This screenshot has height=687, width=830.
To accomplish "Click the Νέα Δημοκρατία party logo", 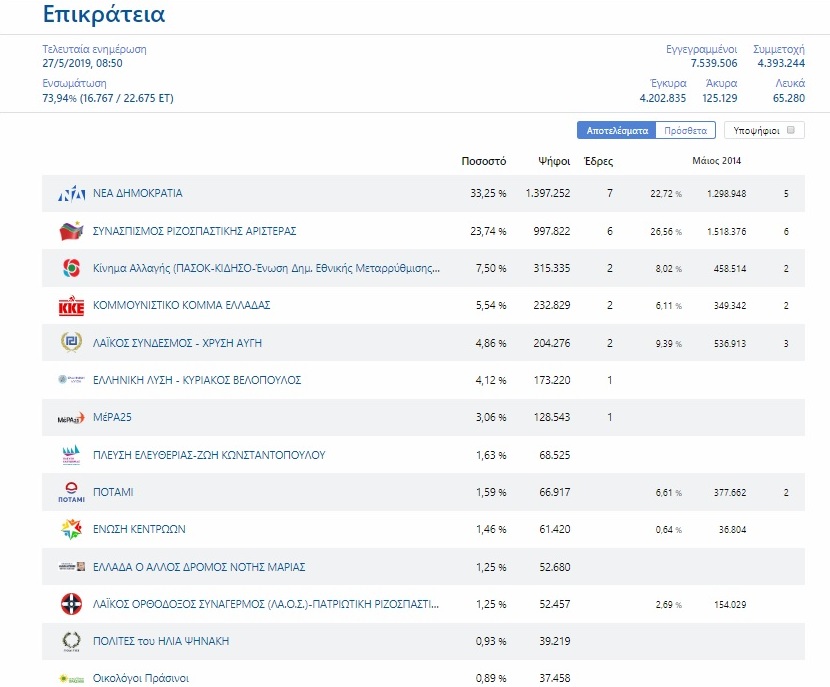I will click(x=71, y=194).
